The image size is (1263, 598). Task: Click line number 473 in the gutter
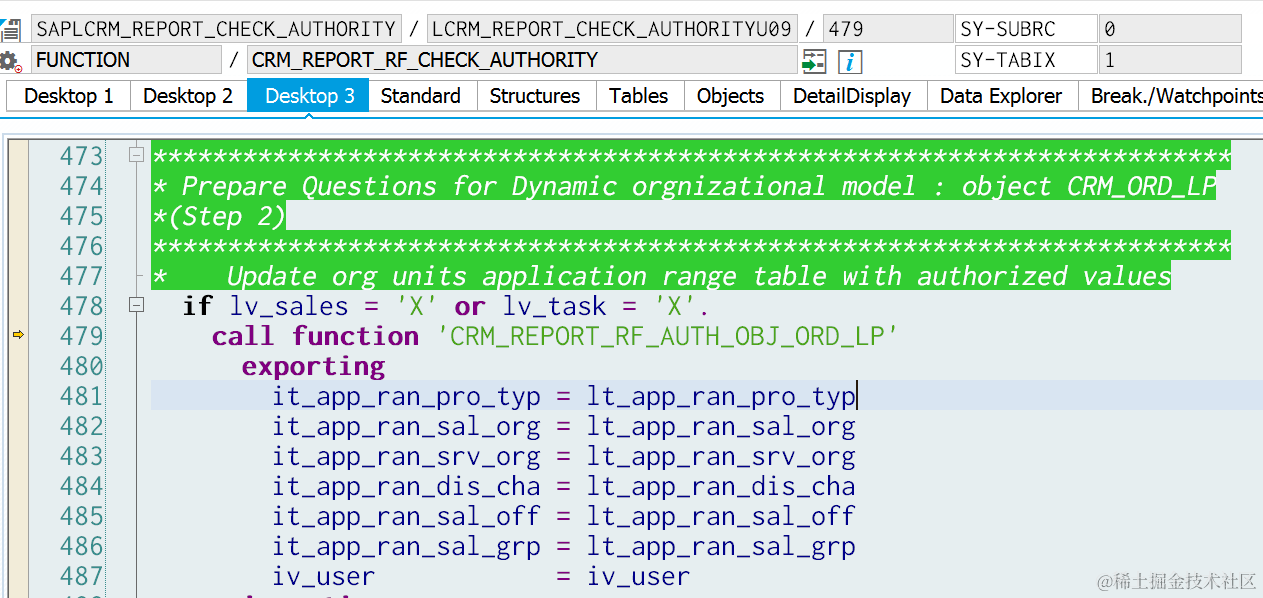point(81,156)
